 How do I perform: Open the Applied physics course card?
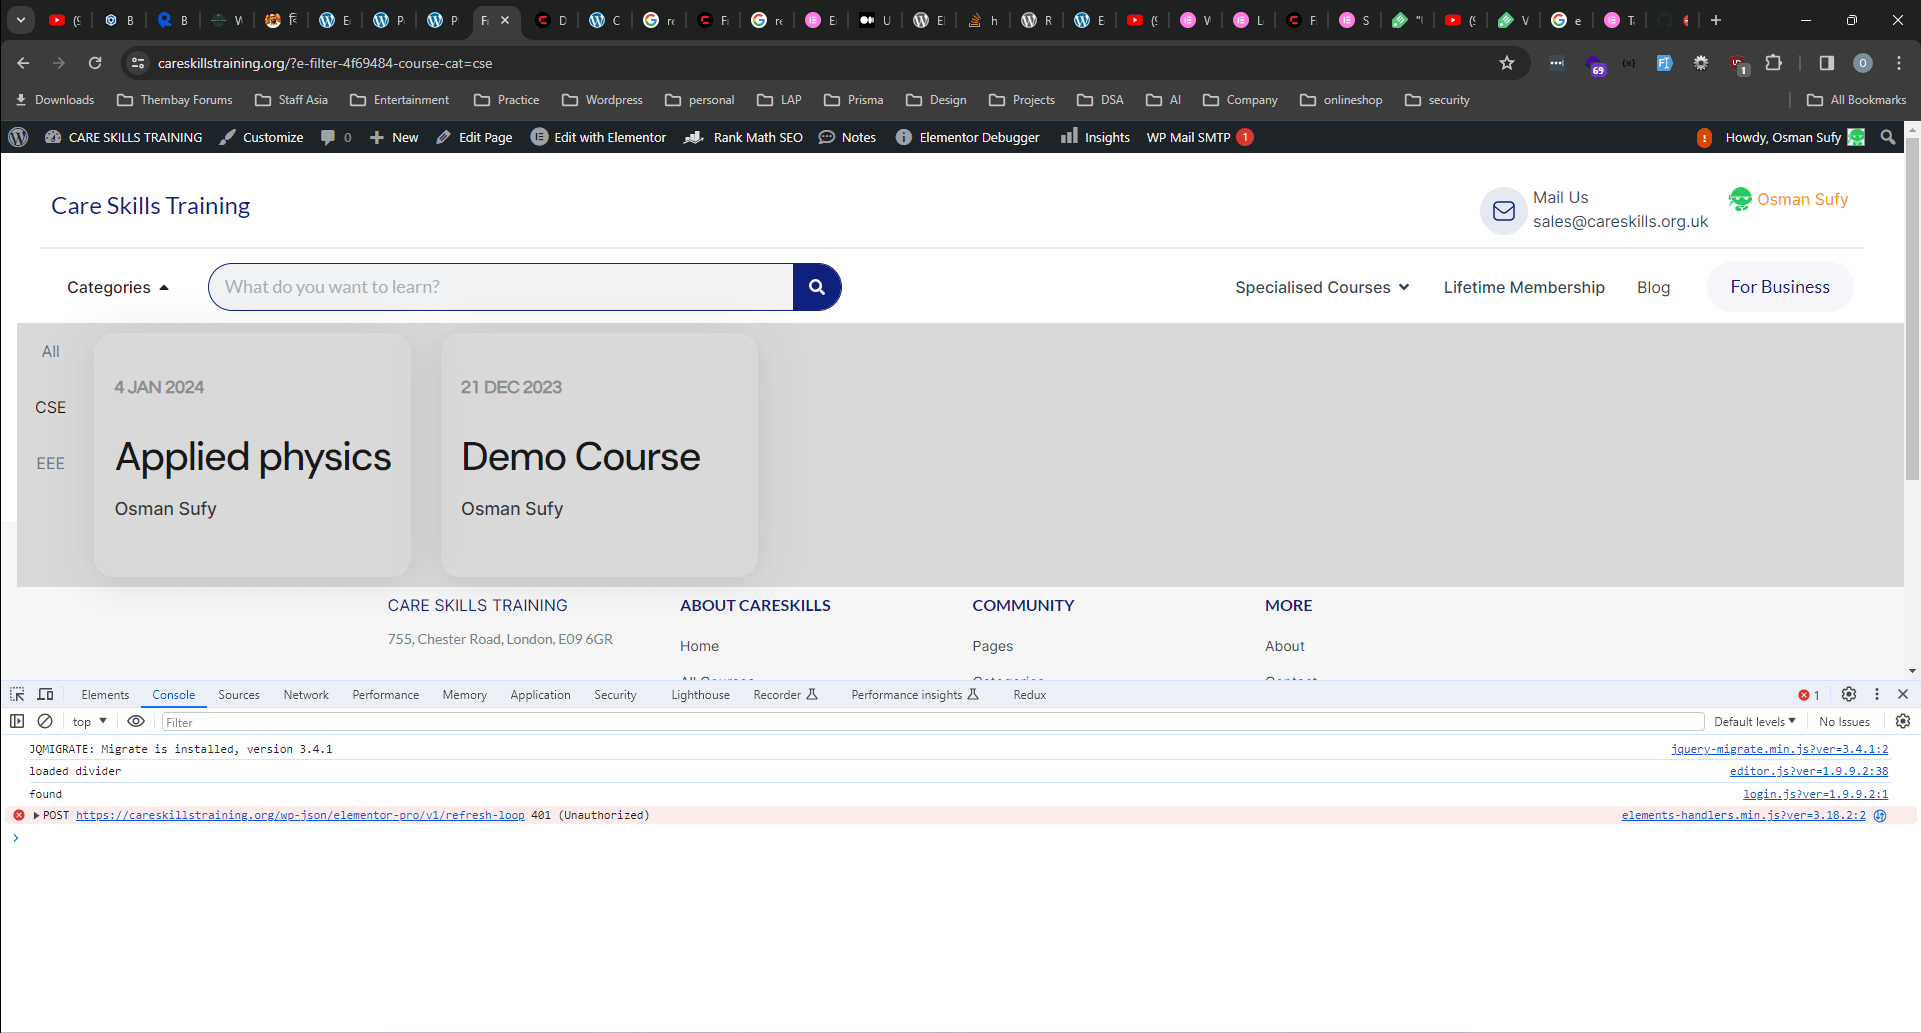point(252,455)
